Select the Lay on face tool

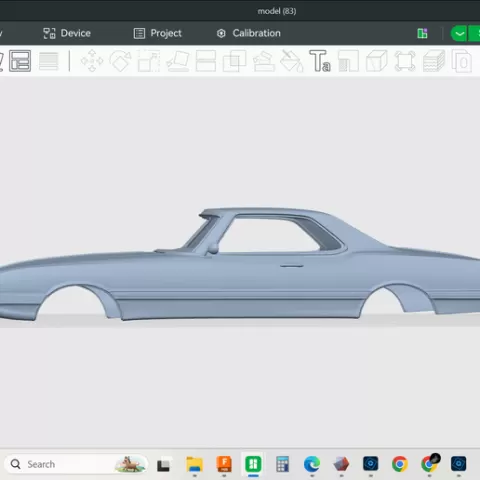pyautogui.click(x=178, y=61)
